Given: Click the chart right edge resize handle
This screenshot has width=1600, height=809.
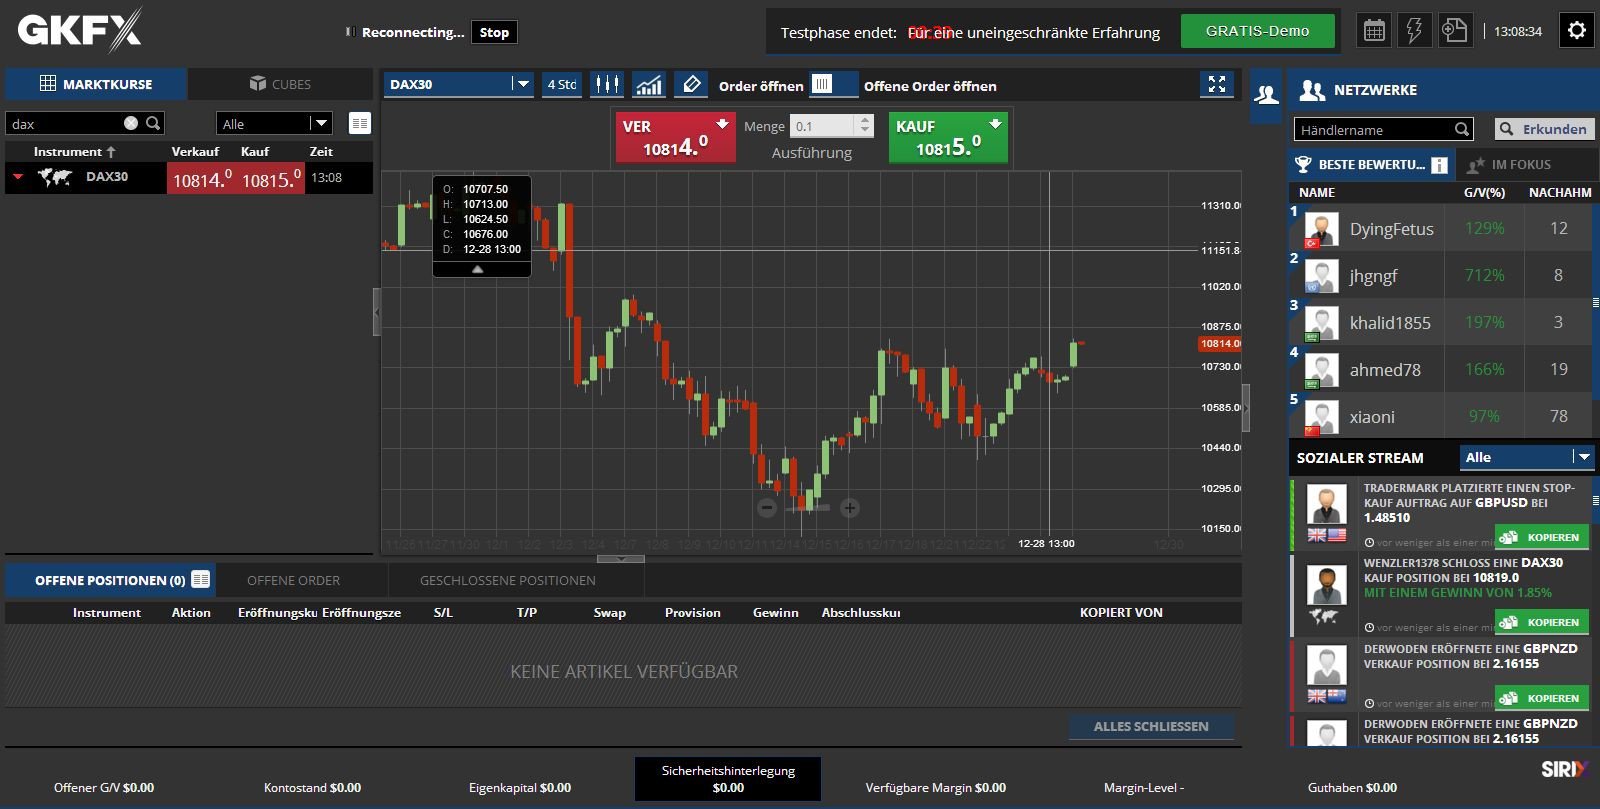Looking at the screenshot, I should (x=1246, y=408).
